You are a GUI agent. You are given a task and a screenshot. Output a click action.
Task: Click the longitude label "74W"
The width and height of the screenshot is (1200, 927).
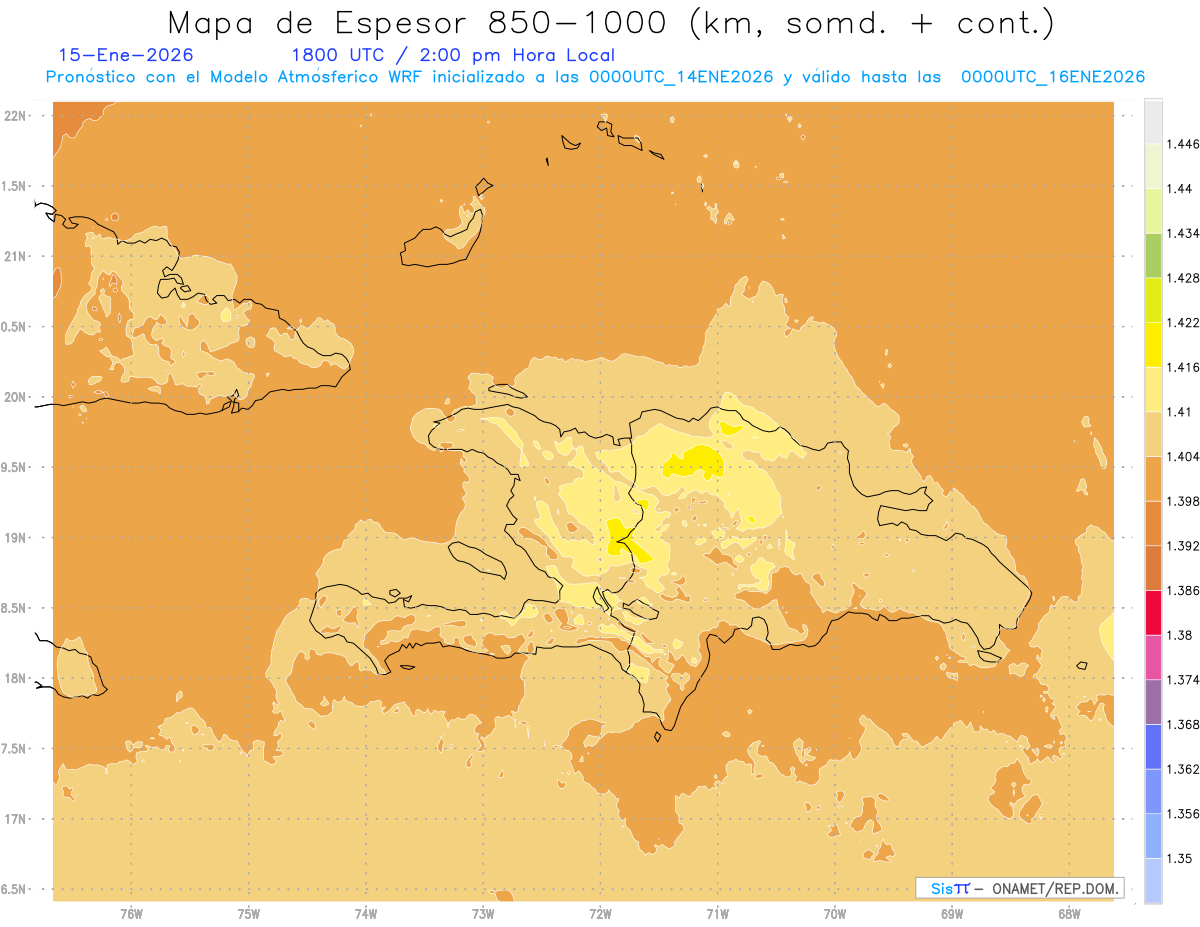coord(366,913)
